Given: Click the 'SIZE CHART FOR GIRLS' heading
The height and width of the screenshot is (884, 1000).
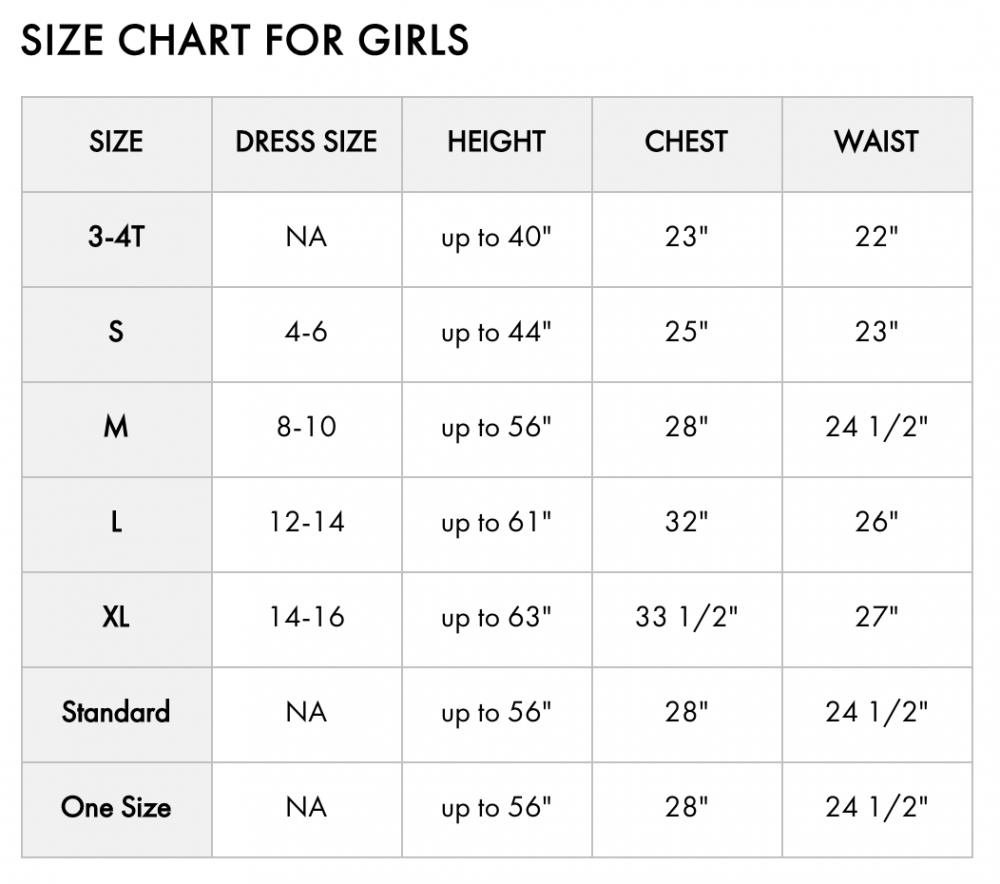Looking at the screenshot, I should [x=246, y=40].
